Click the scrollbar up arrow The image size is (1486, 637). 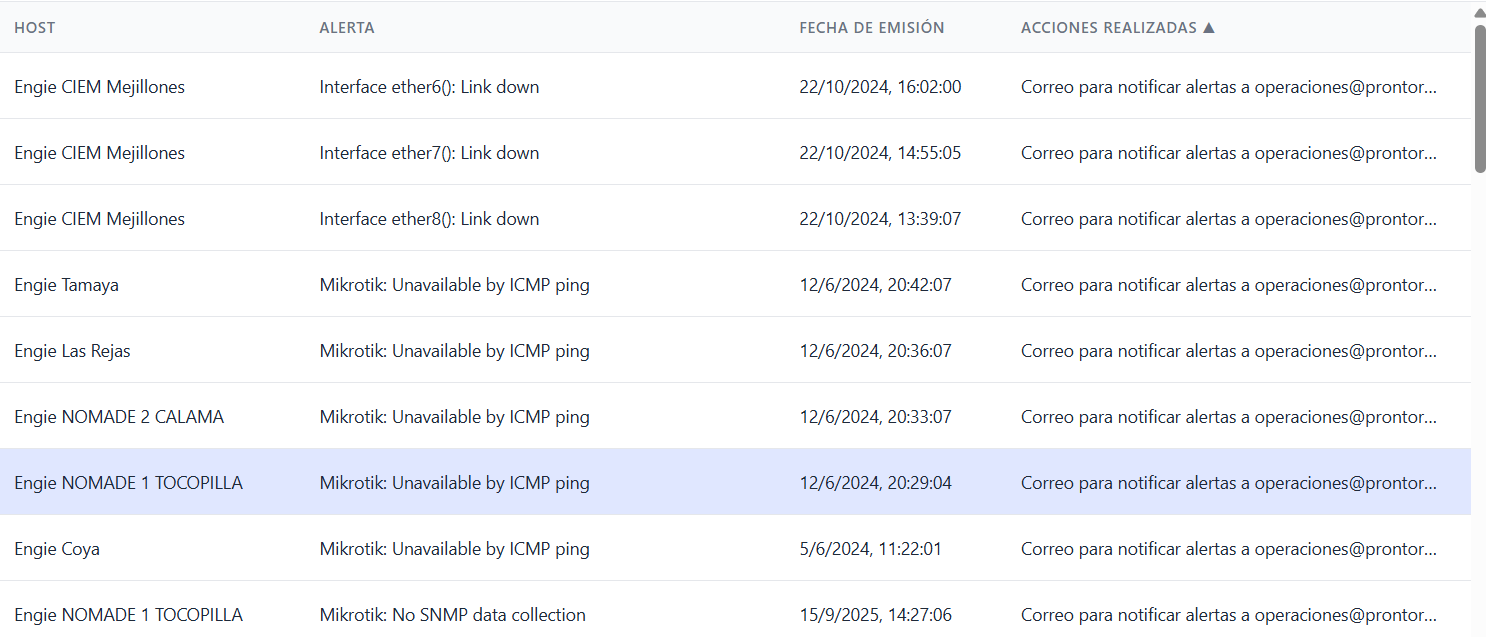[1479, 12]
